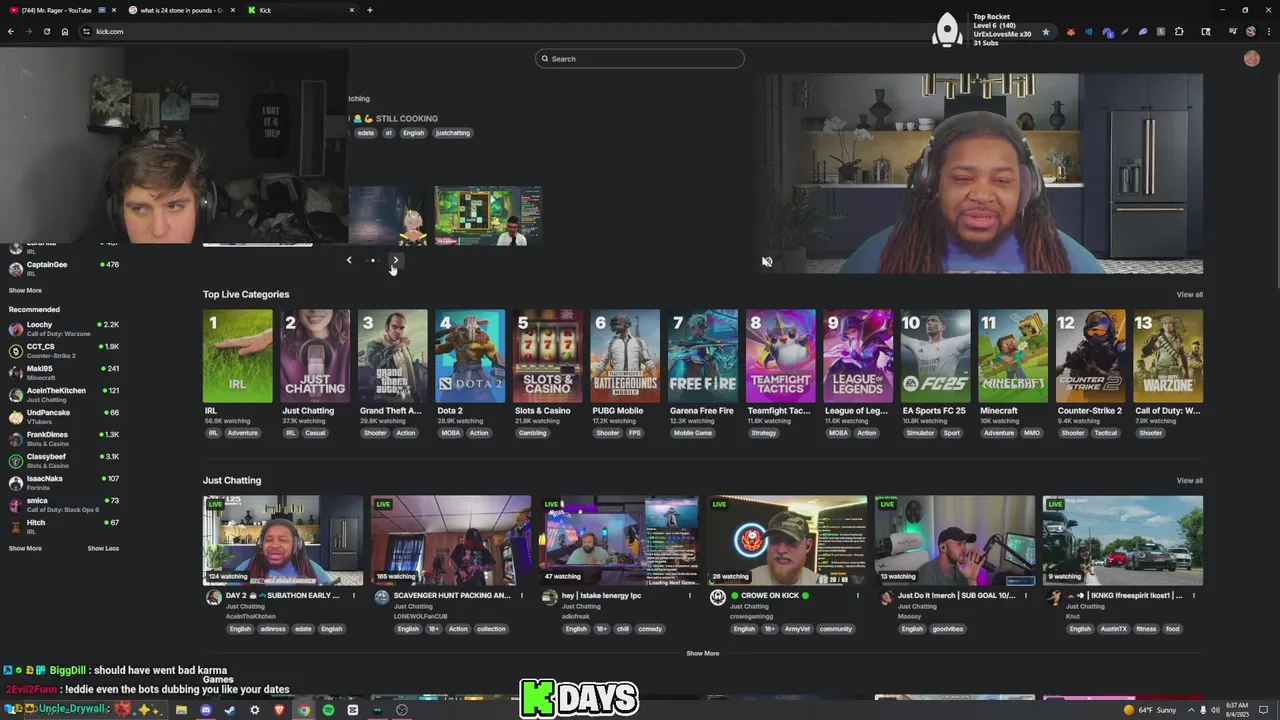This screenshot has height=720, width=1280.
Task: Open AceInTheKitchen channel in the sidebar
Action: tap(64, 395)
